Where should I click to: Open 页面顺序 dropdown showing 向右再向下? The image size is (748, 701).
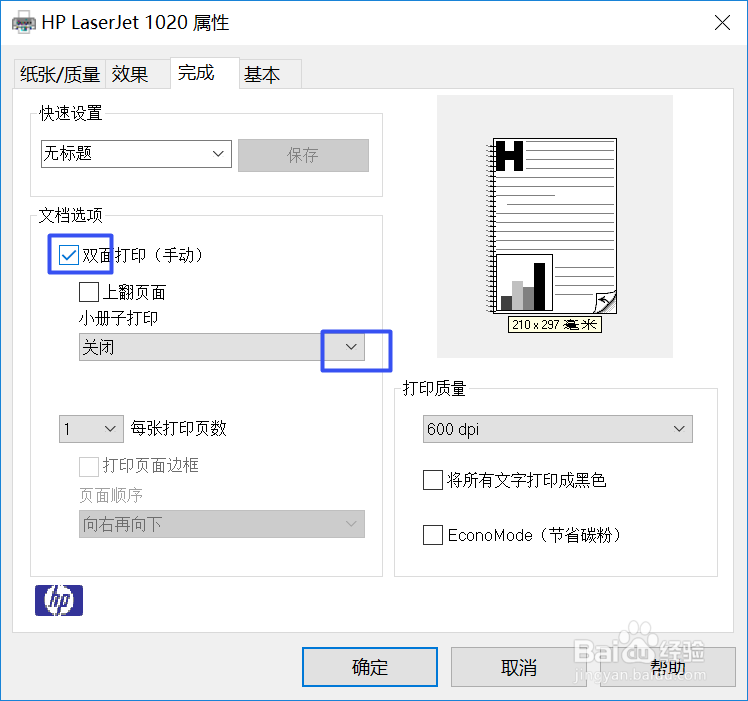click(222, 524)
